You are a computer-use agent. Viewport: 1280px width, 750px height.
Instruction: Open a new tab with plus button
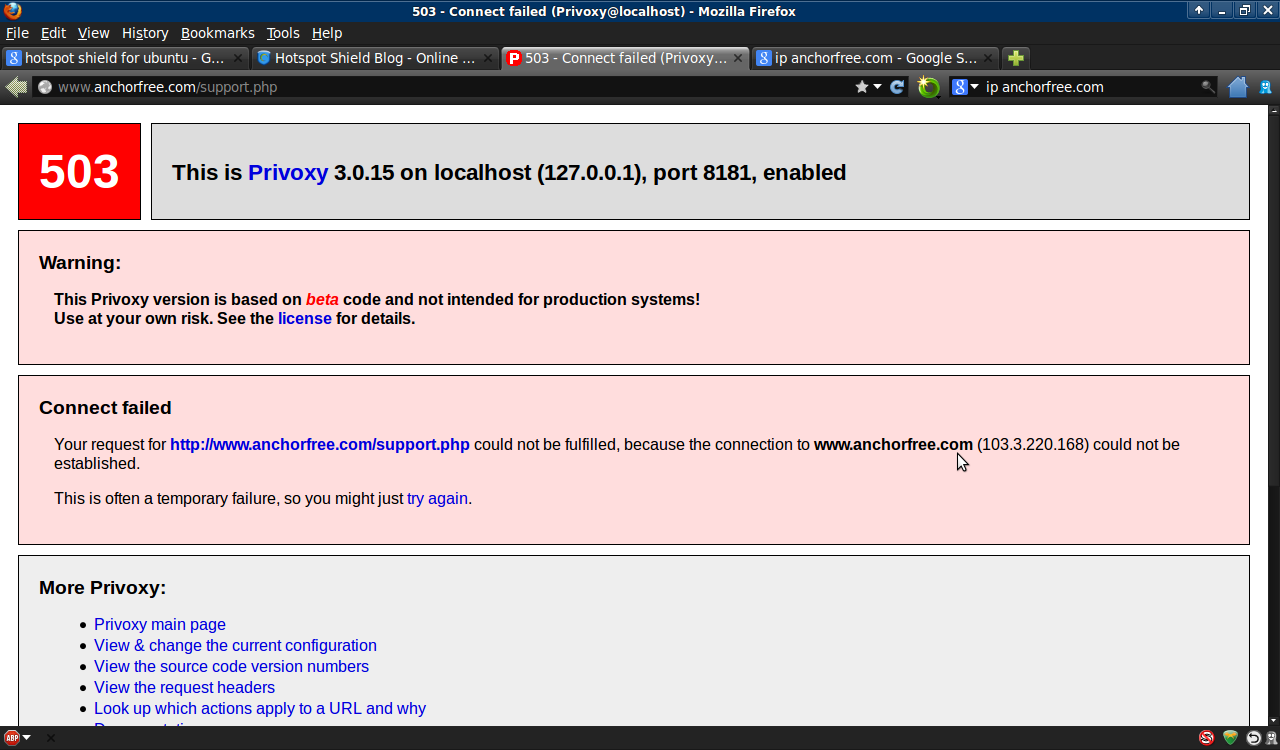[x=1015, y=58]
